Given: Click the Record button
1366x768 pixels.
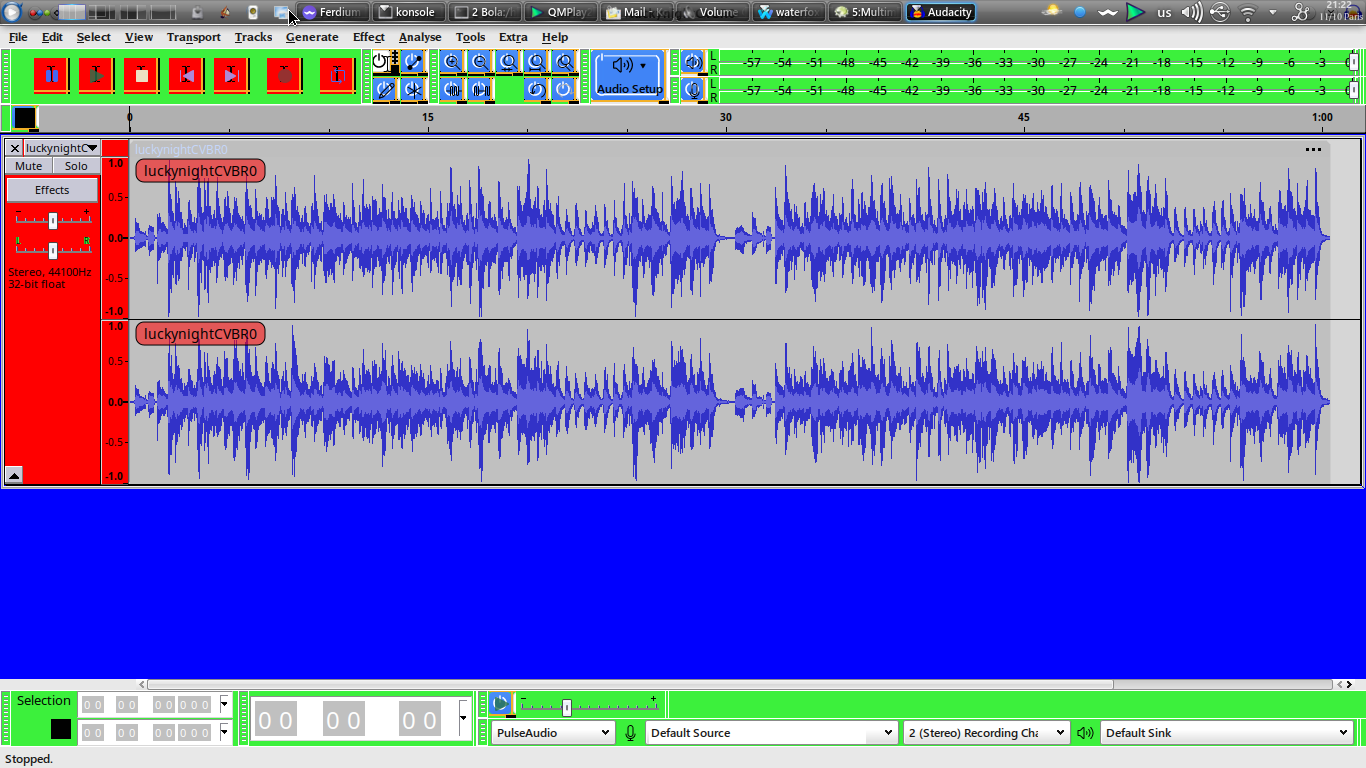Looking at the screenshot, I should pyautogui.click(x=285, y=75).
